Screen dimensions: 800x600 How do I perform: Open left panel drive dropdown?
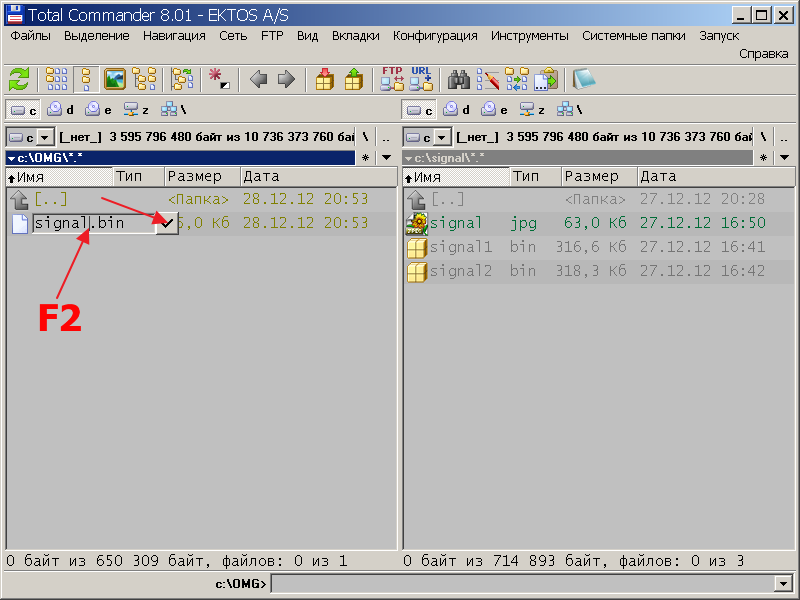[x=45, y=137]
